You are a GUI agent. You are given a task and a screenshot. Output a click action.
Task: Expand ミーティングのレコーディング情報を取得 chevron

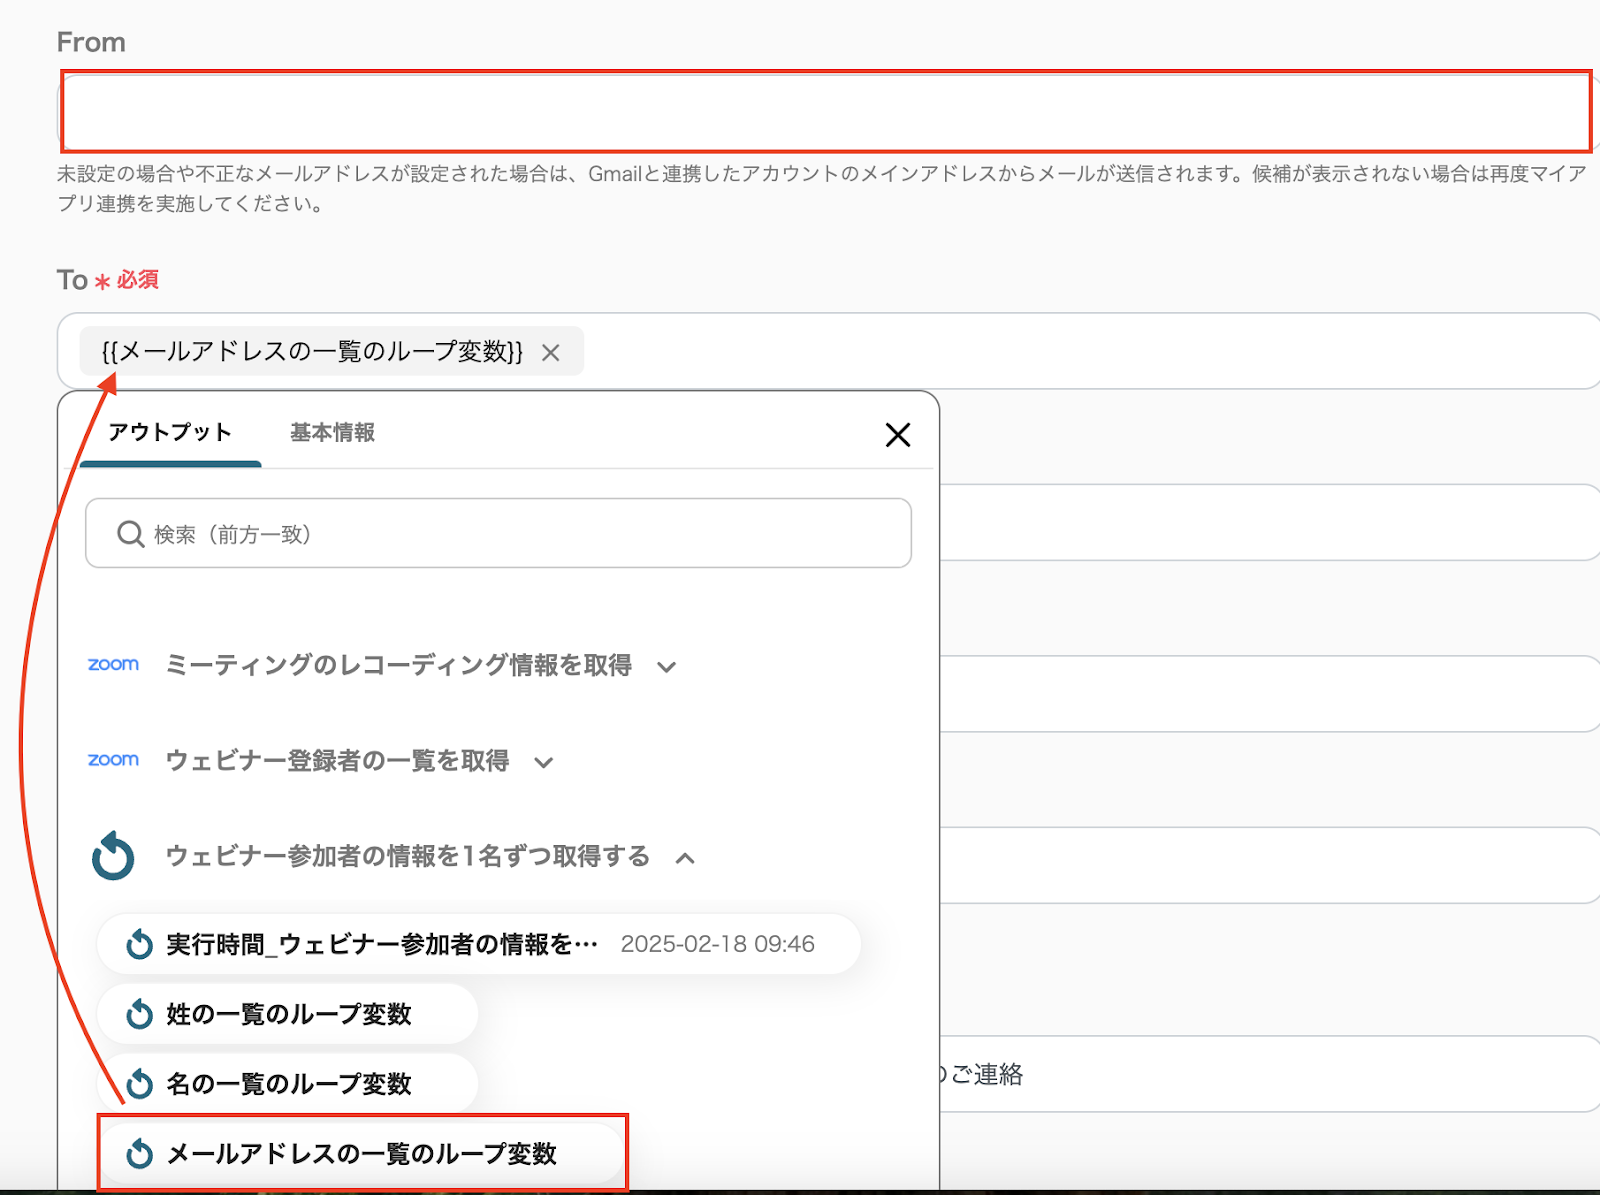click(667, 667)
